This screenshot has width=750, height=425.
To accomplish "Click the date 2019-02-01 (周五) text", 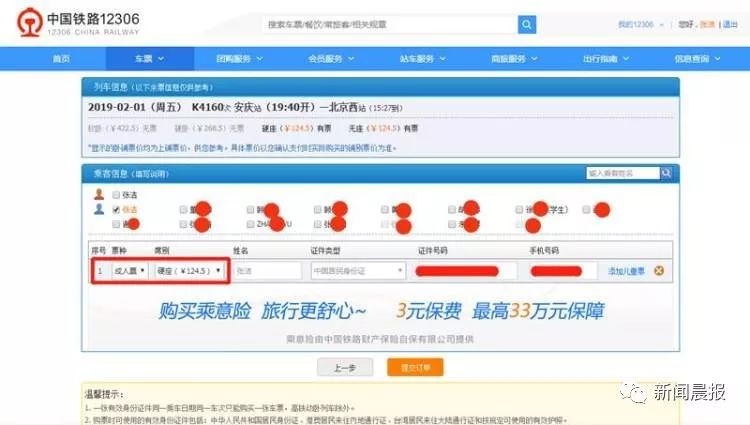I will (x=134, y=107).
